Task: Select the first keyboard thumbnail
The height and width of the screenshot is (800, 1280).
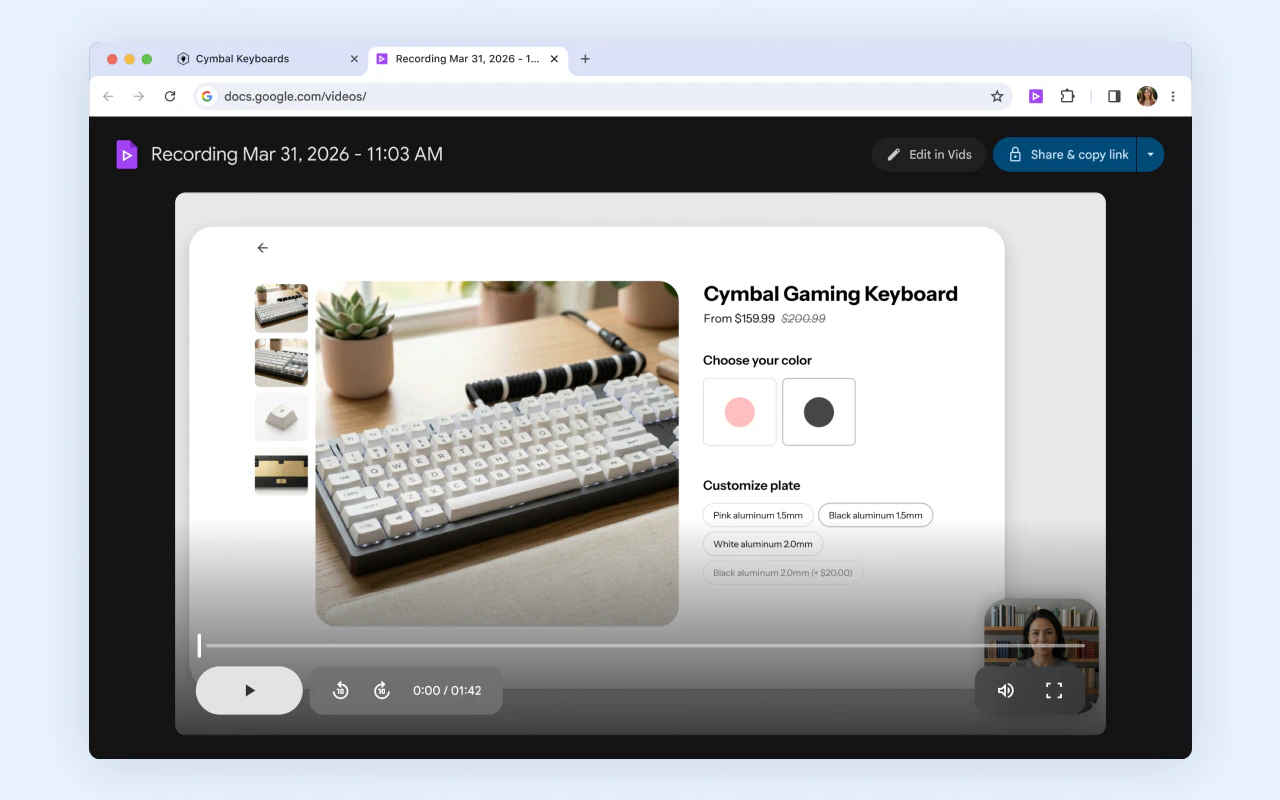Action: [x=281, y=308]
